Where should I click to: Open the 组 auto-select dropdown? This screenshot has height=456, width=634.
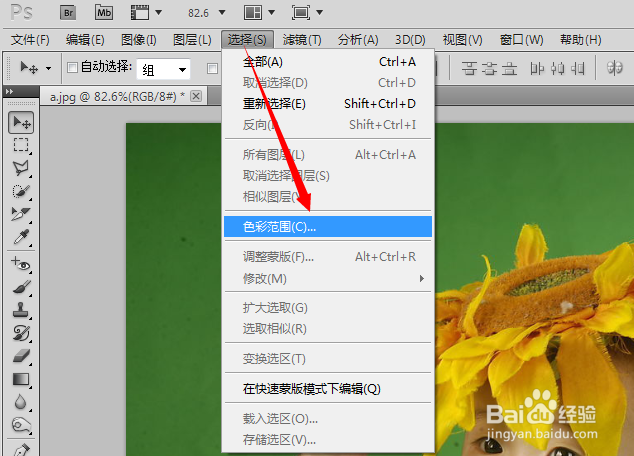pyautogui.click(x=163, y=70)
